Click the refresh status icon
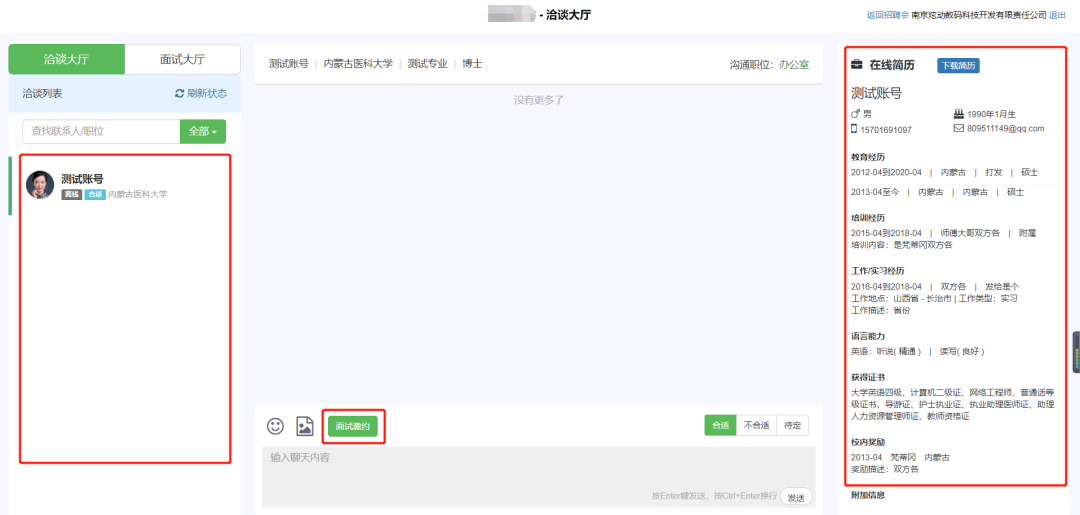 (180, 93)
